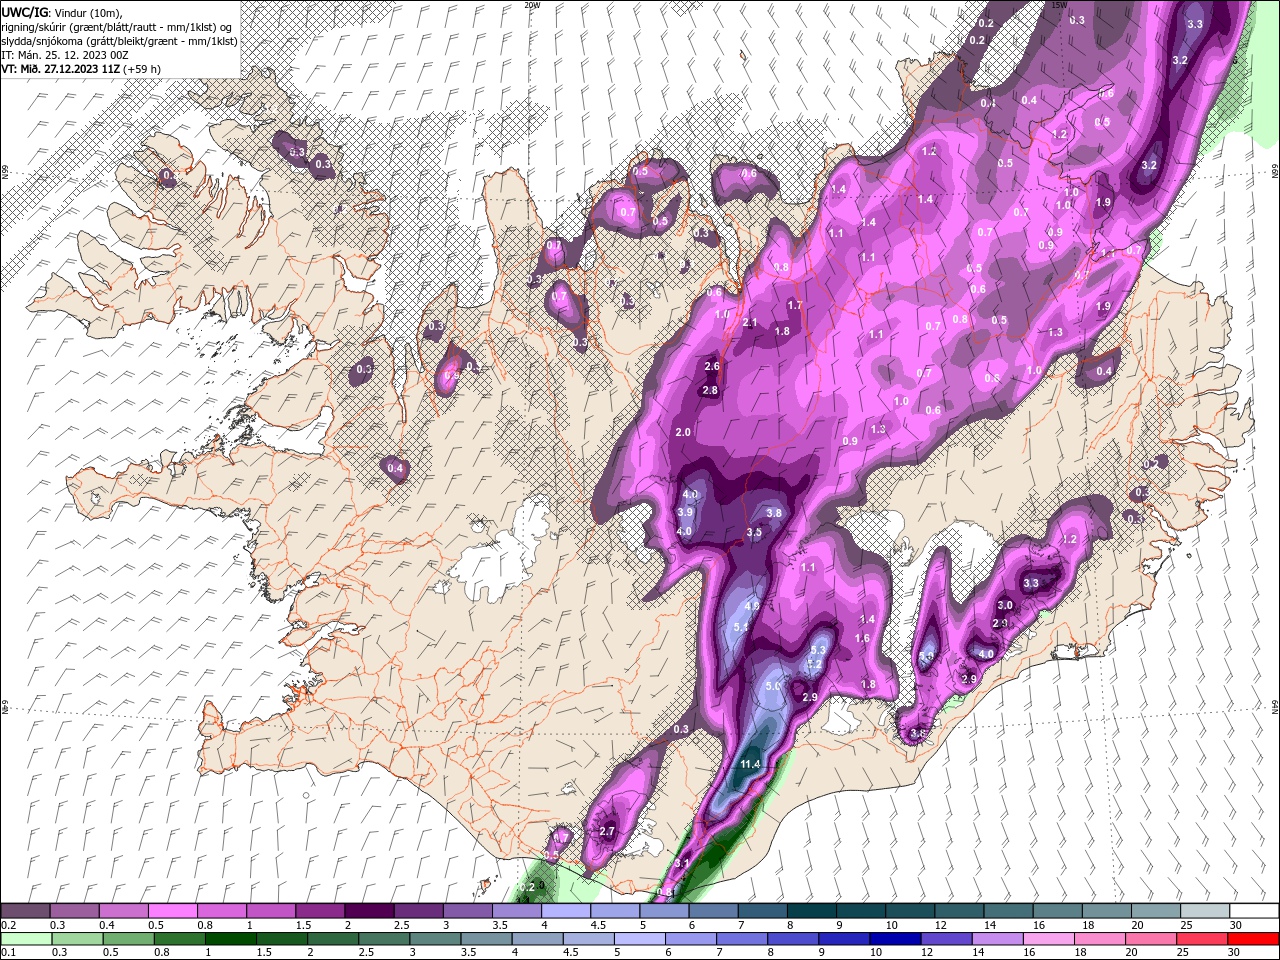
Task: Click the '3.5' precipitation value on the map
Action: [754, 533]
